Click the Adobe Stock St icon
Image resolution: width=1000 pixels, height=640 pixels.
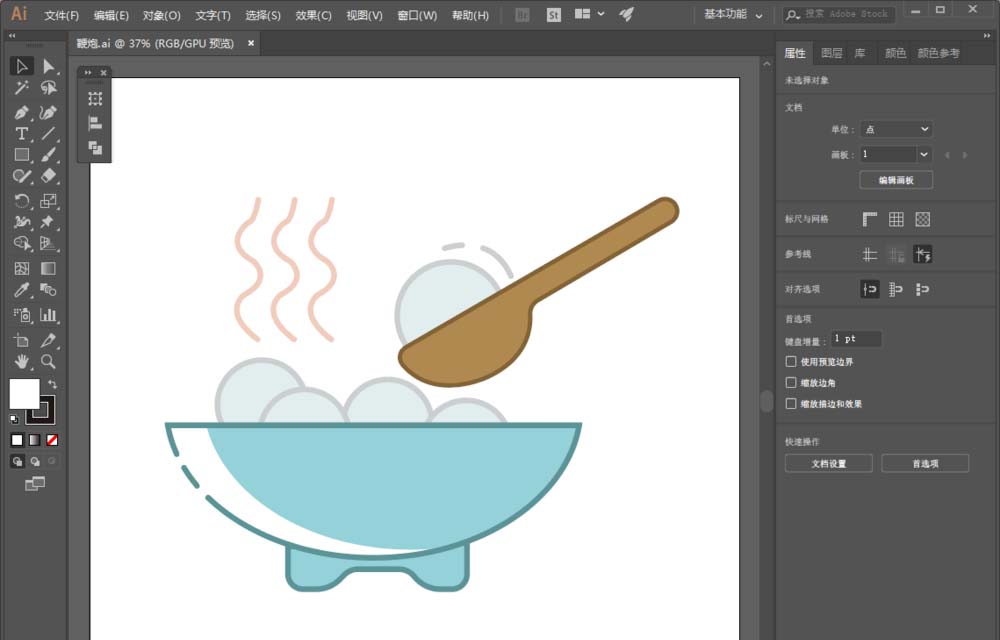[554, 15]
